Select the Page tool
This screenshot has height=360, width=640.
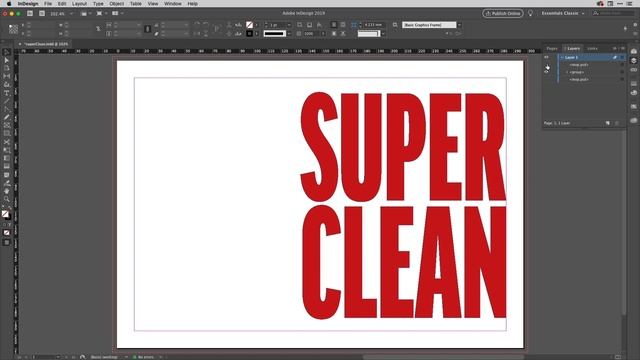pos(7,68)
